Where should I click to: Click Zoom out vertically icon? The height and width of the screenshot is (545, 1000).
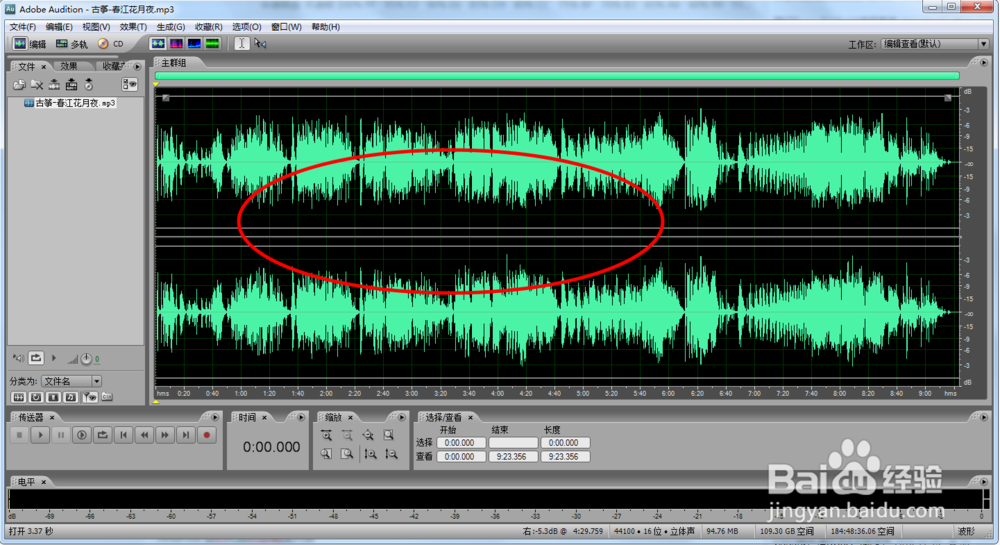(x=391, y=454)
